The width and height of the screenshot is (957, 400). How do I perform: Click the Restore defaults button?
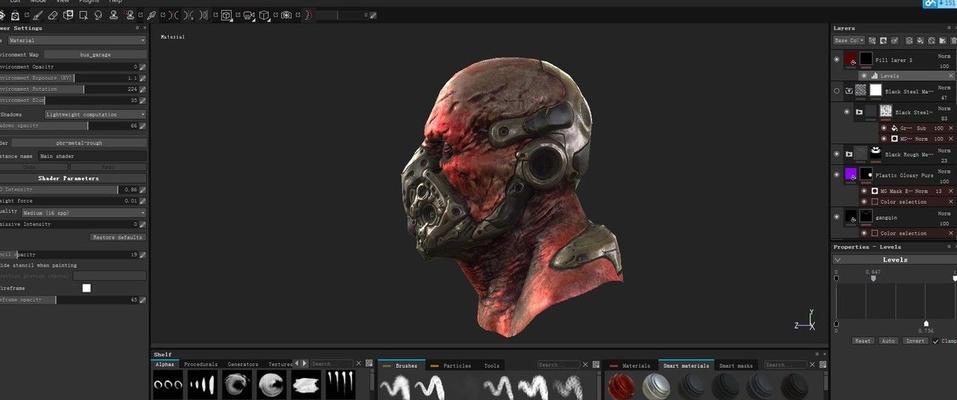tap(118, 237)
